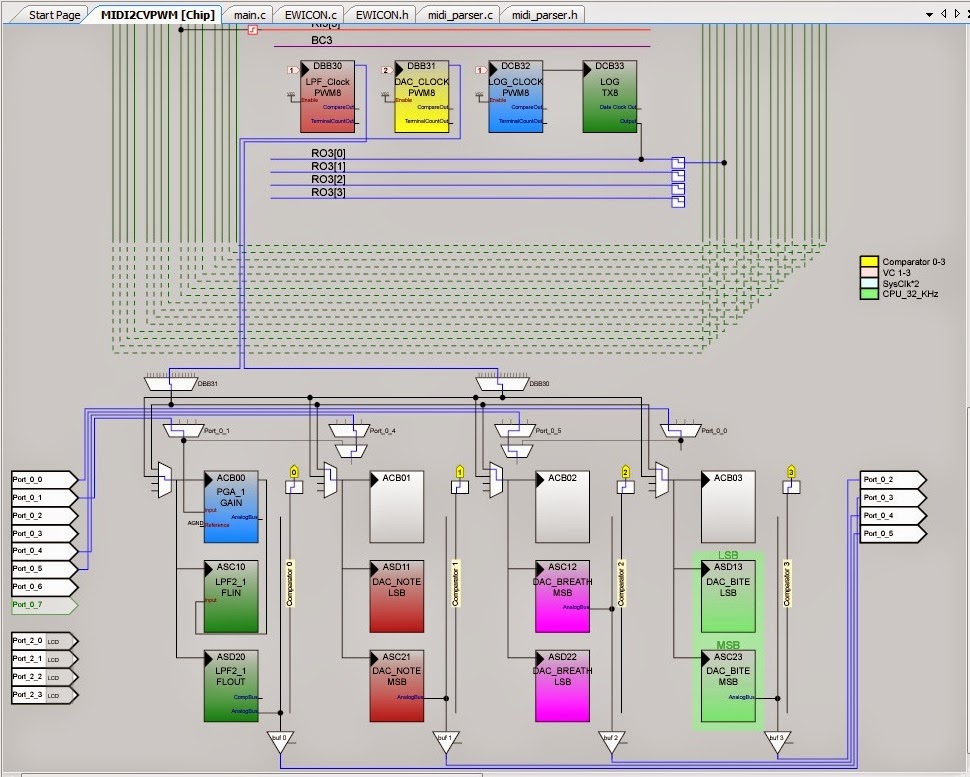Screen dimensions: 970x777
Task: Click the Port_2_3 LCD pin
Action: (x=45, y=695)
